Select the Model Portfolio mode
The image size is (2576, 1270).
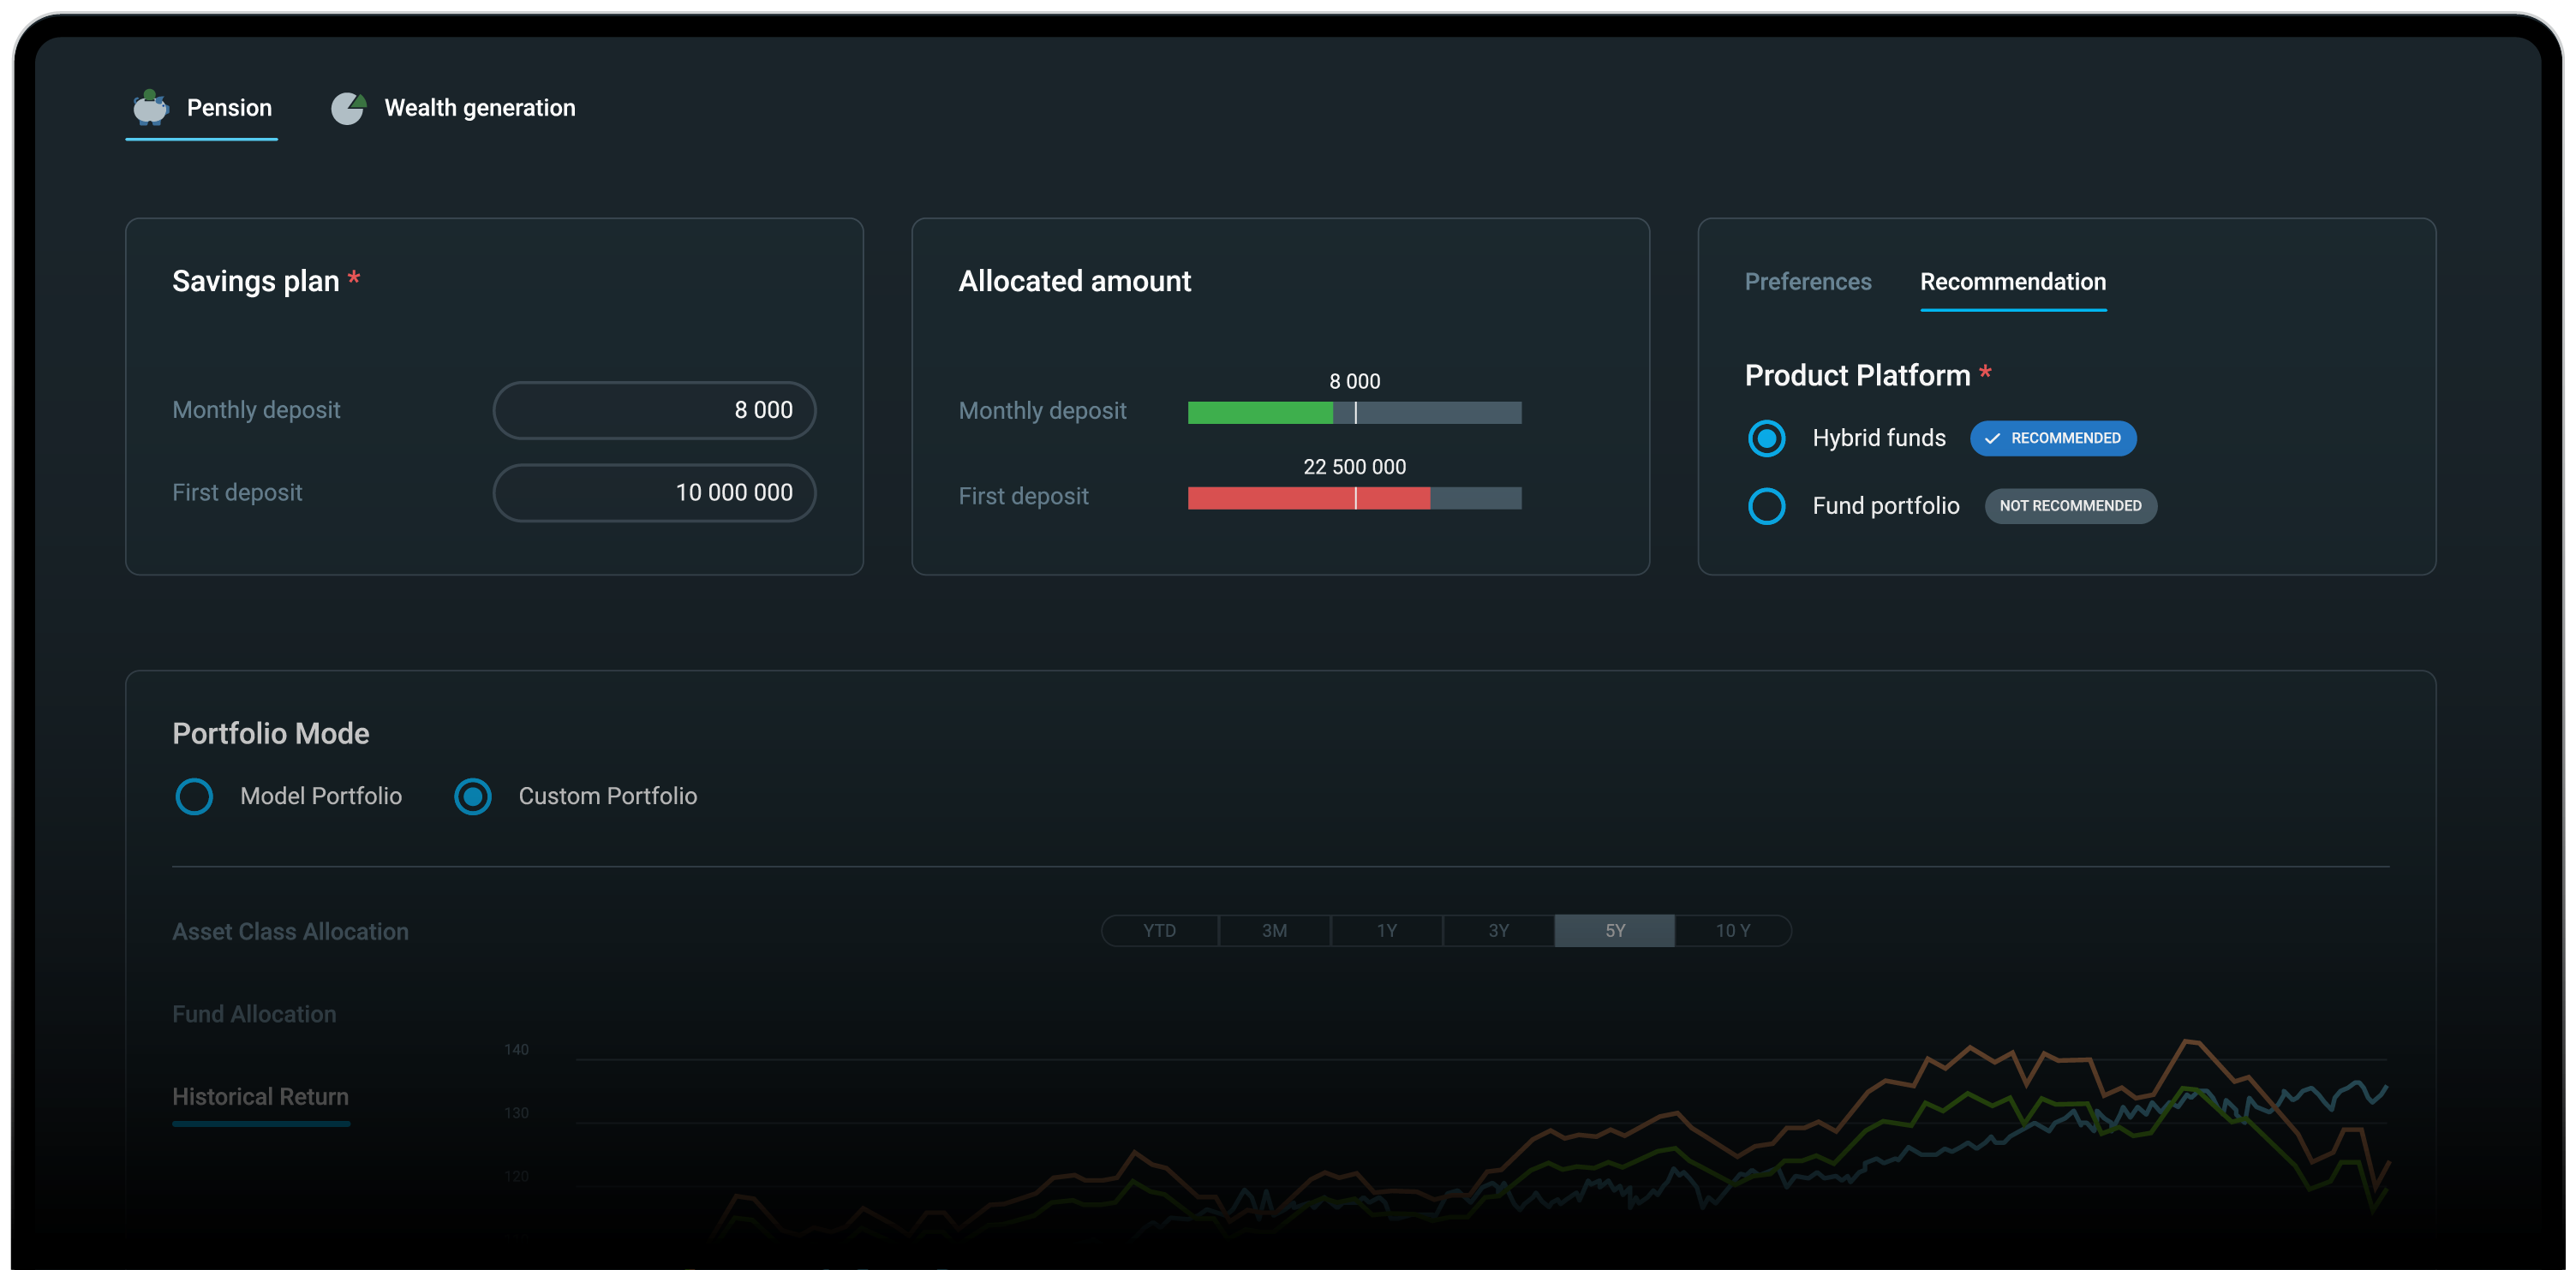point(194,796)
